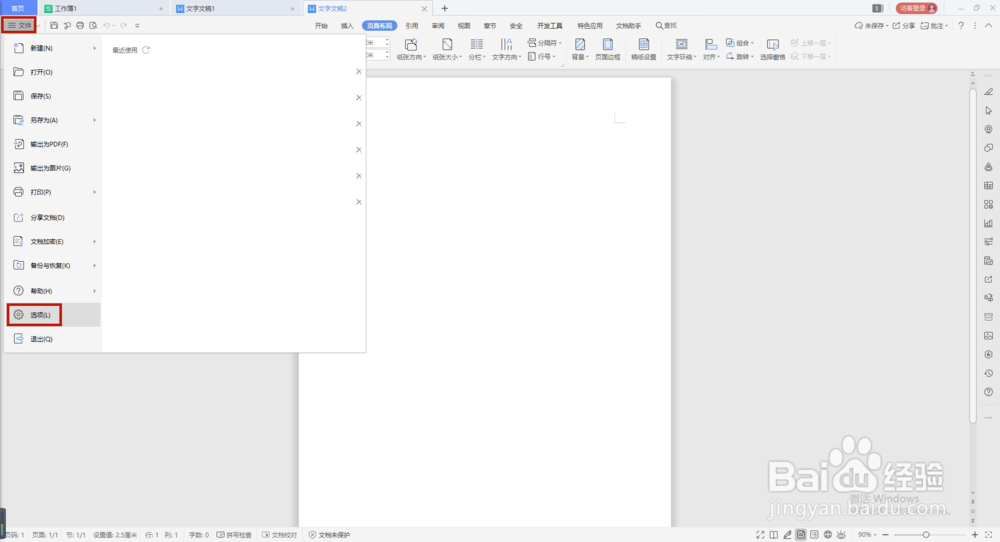
Task: Click the eye protection mode icon in status bar
Action: point(841,534)
